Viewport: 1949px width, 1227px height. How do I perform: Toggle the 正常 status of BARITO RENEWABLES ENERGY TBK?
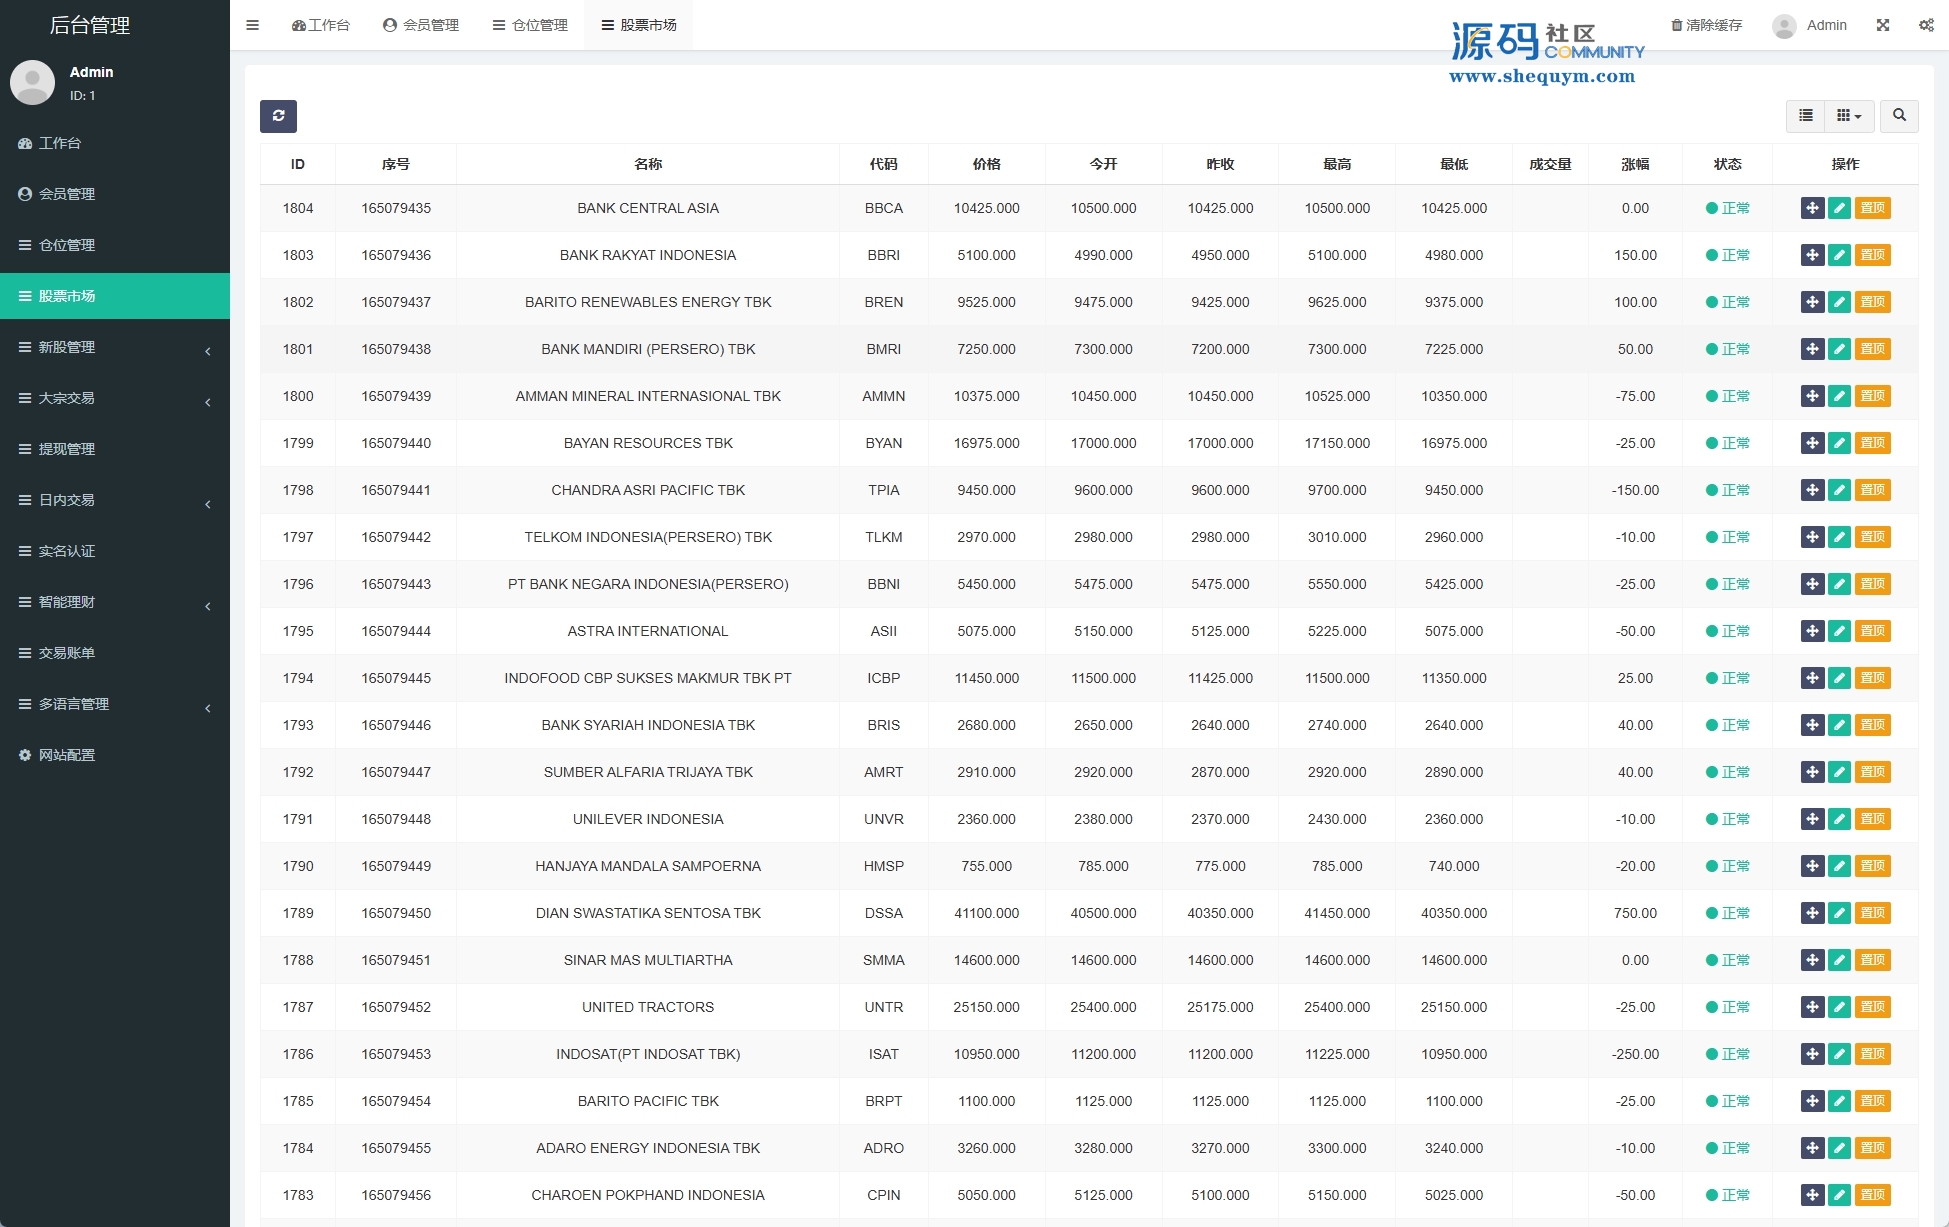(x=1728, y=302)
